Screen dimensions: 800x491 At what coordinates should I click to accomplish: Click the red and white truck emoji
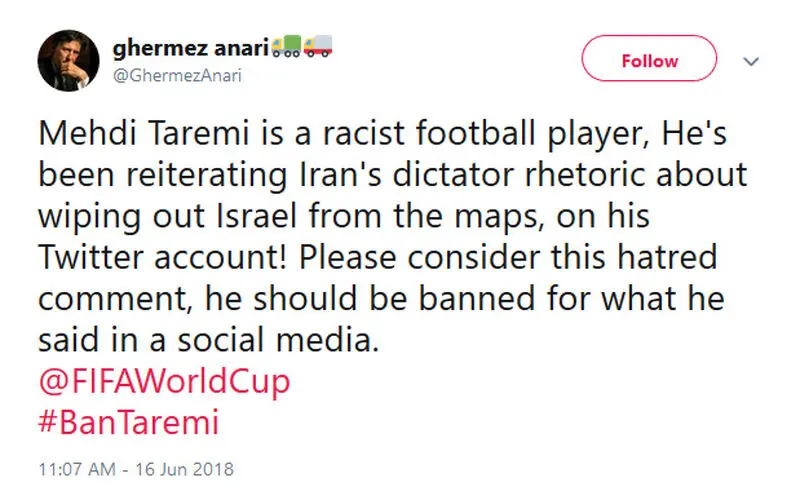tap(318, 46)
